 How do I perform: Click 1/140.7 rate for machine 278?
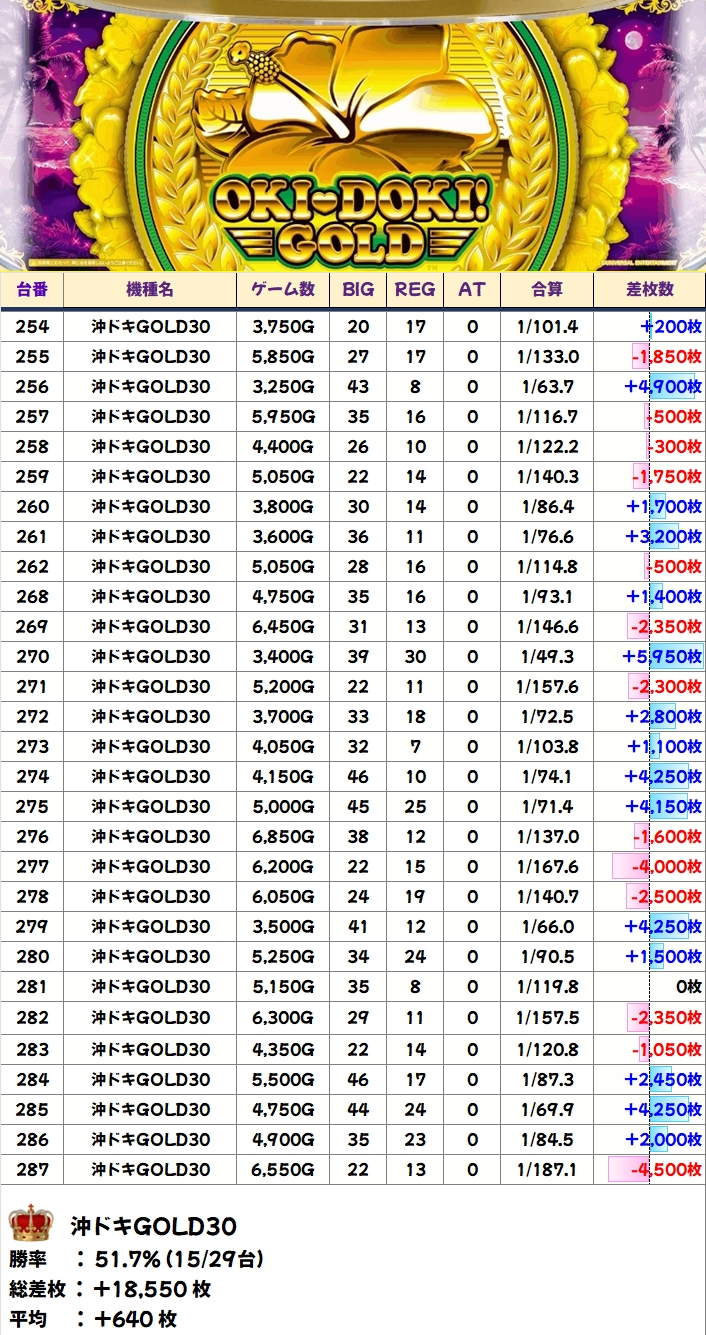pos(547,896)
